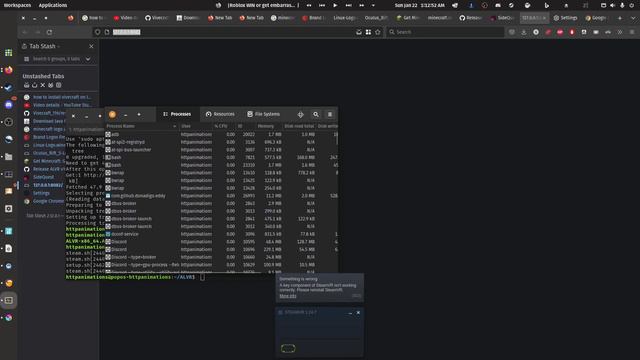
Task: Select the at-spi2-registryd process row
Action: 222,142
